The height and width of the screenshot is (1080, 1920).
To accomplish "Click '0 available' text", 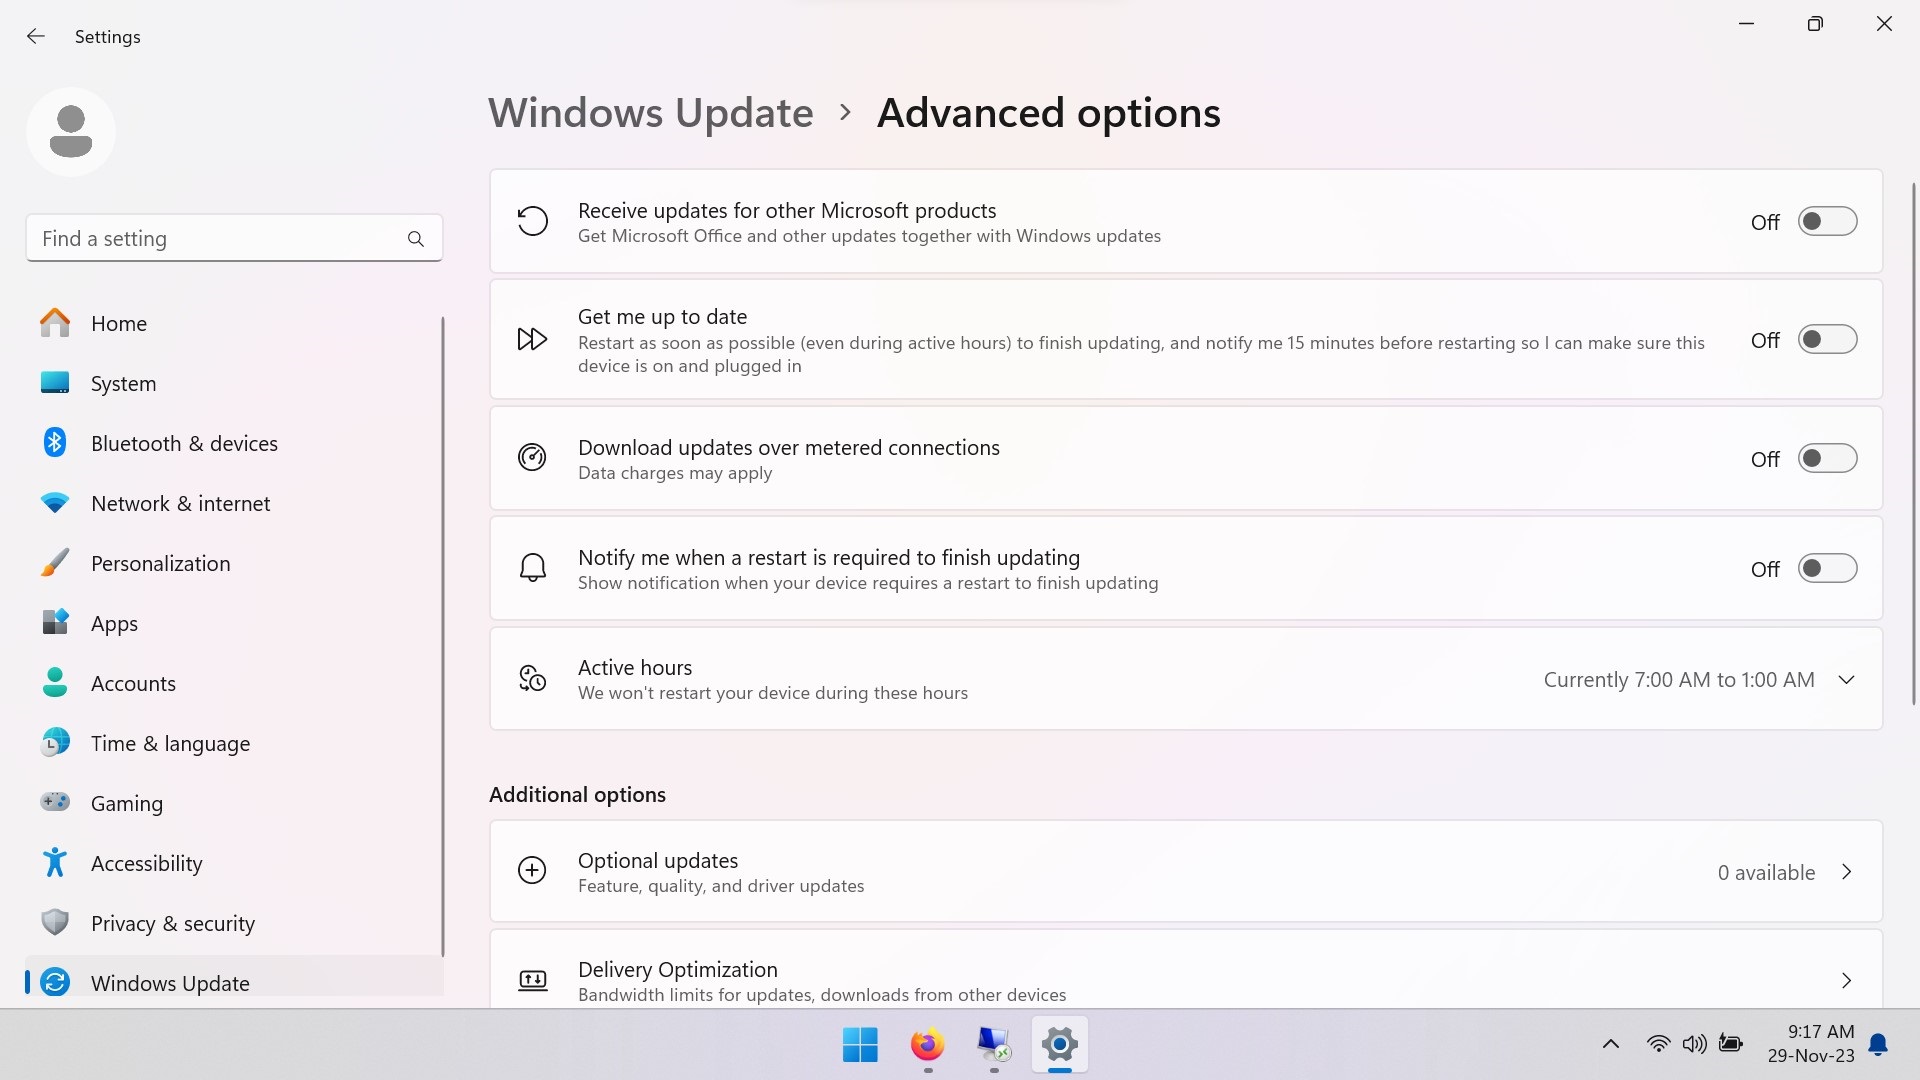I will point(1766,872).
